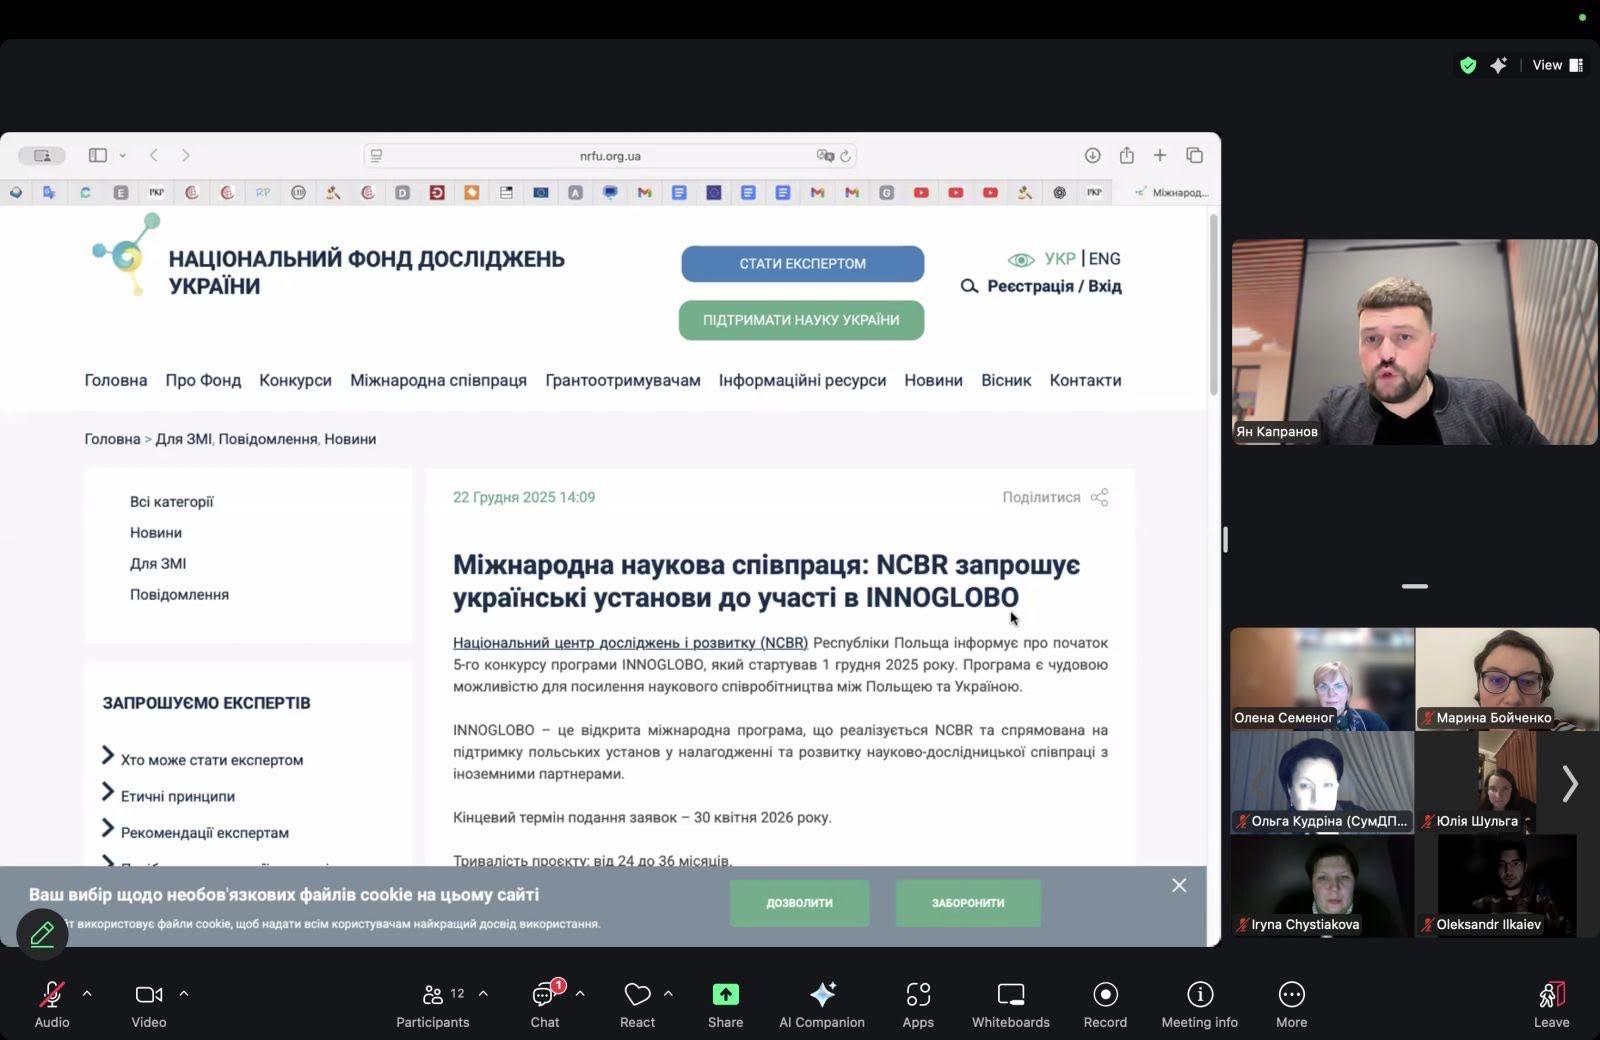Show next page of participant thumbnails
The image size is (1600, 1040).
[1570, 783]
